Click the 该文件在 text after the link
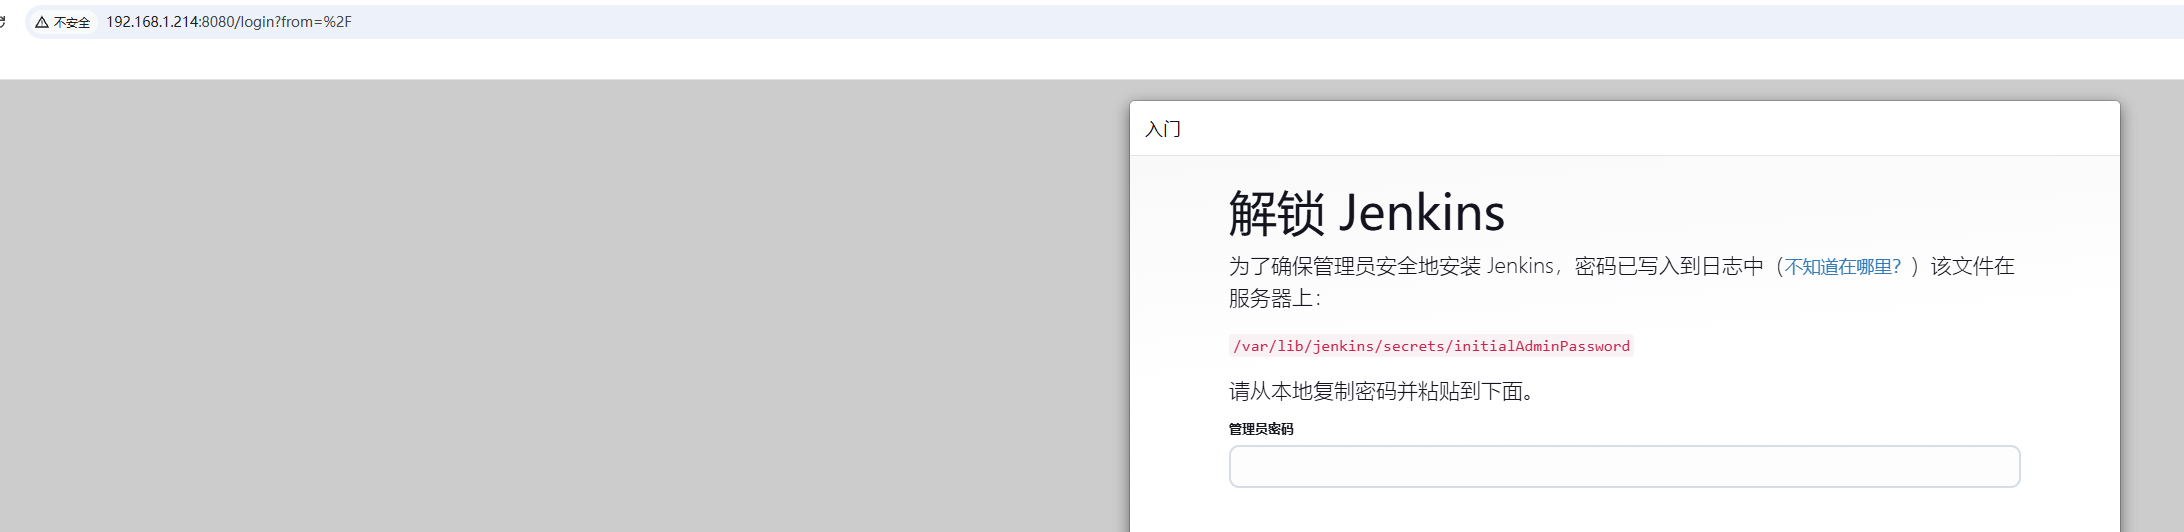The width and height of the screenshot is (2184, 532). click(x=1971, y=266)
